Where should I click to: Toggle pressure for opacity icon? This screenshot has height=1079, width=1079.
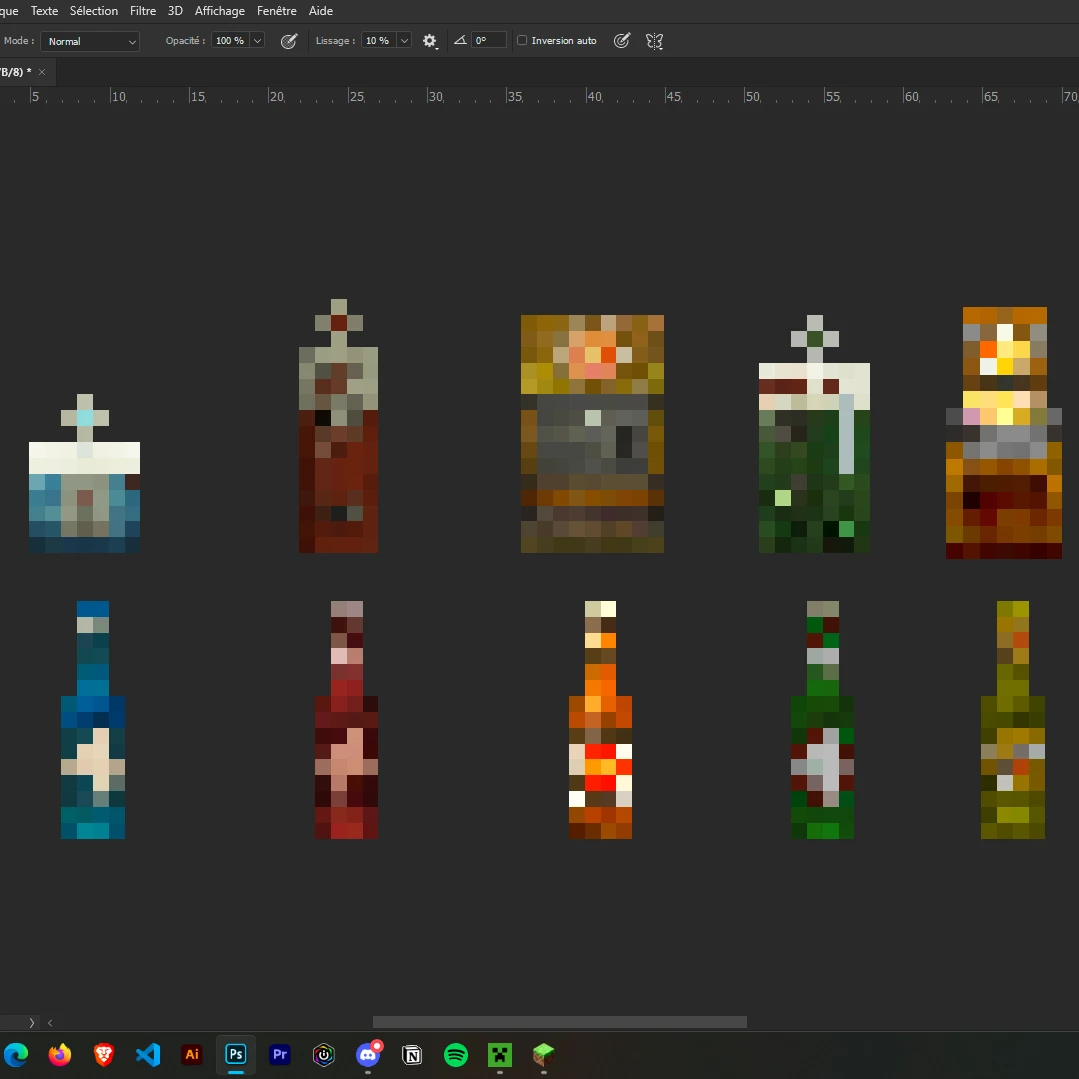coord(289,41)
